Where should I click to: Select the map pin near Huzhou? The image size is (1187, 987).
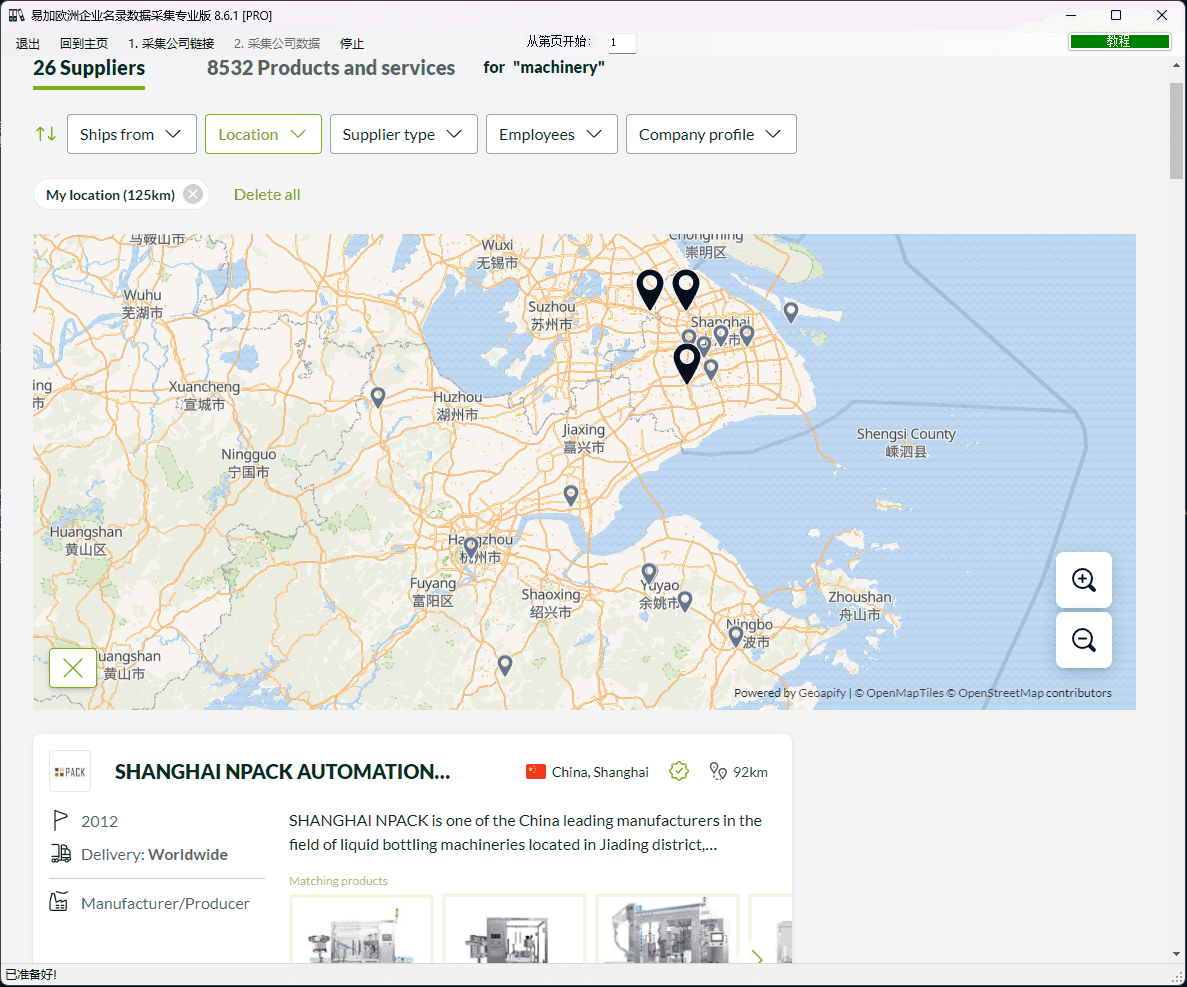click(x=378, y=397)
